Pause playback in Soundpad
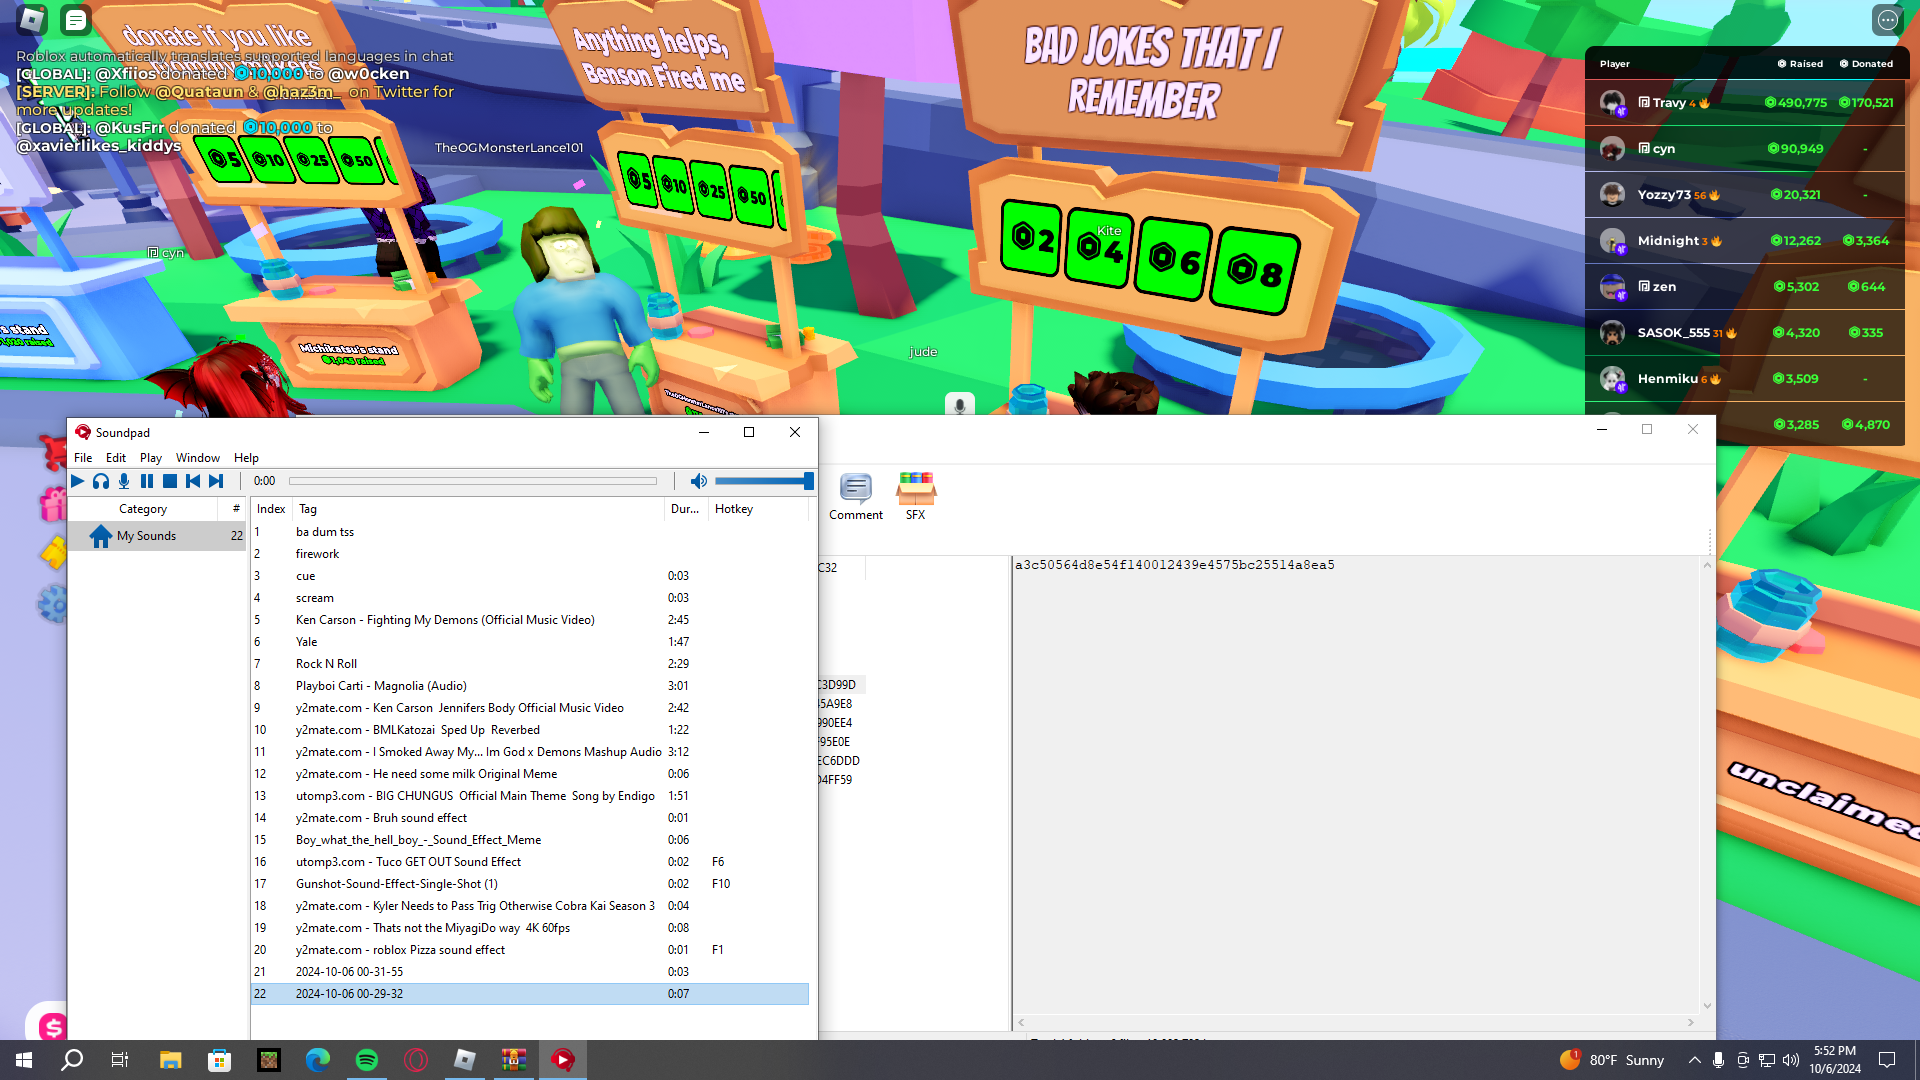The height and width of the screenshot is (1080, 1920). (147, 481)
